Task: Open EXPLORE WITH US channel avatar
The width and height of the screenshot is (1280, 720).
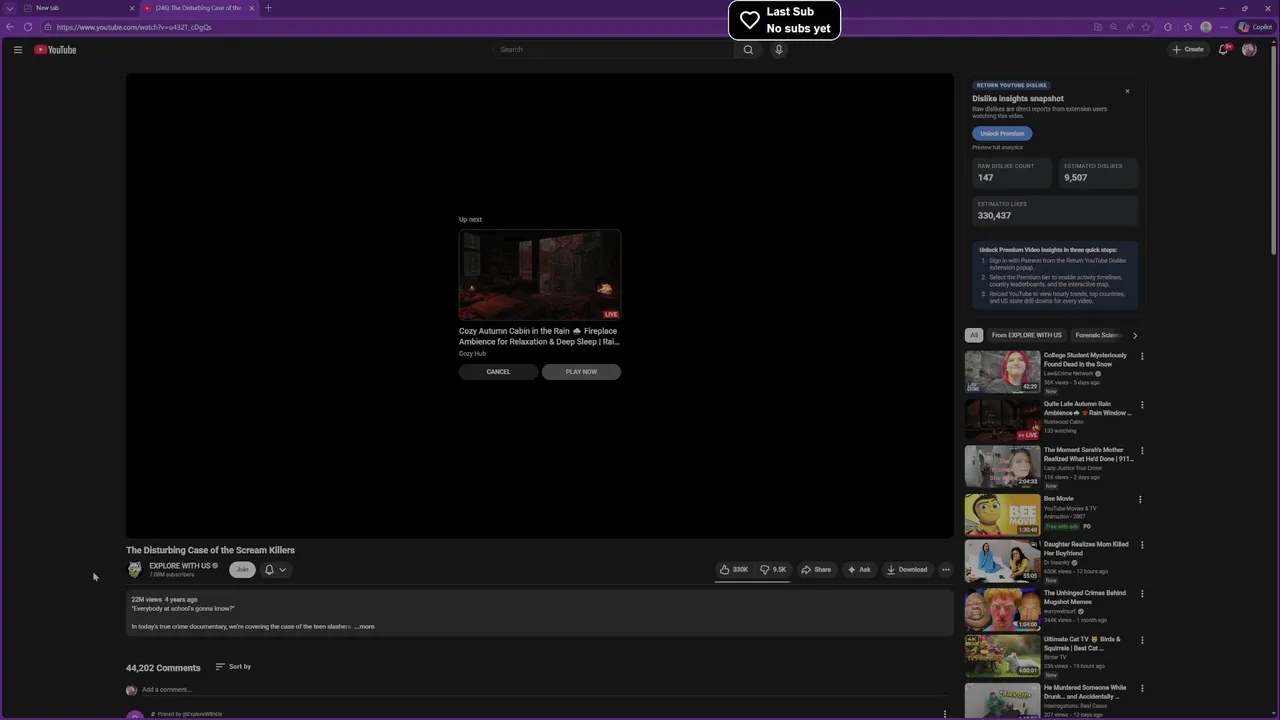Action: tap(134, 570)
